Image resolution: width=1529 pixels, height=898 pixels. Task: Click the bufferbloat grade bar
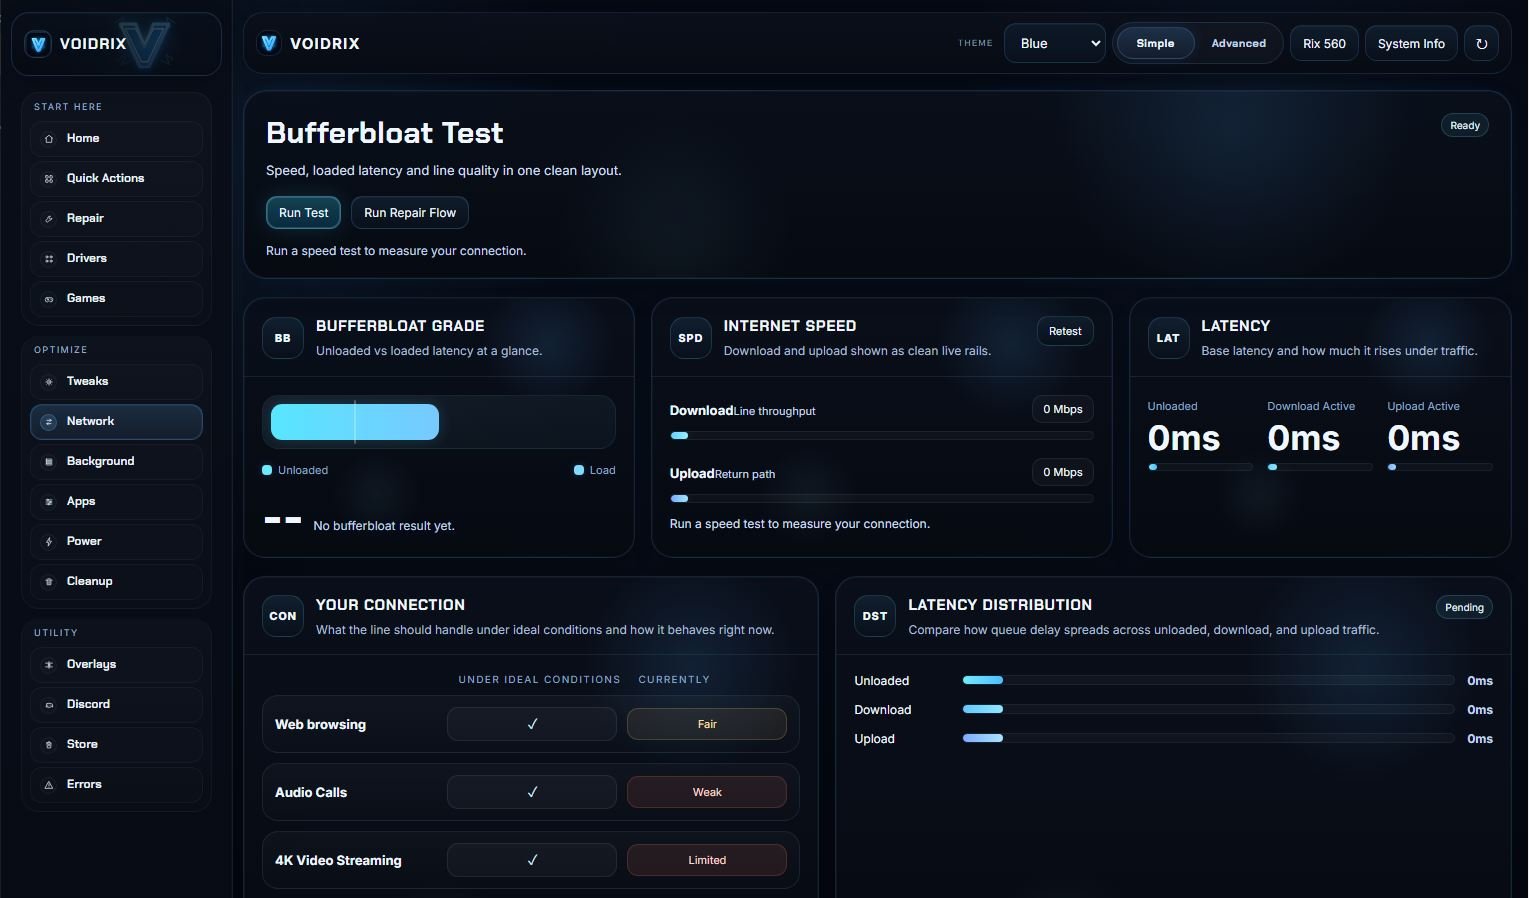(x=438, y=422)
